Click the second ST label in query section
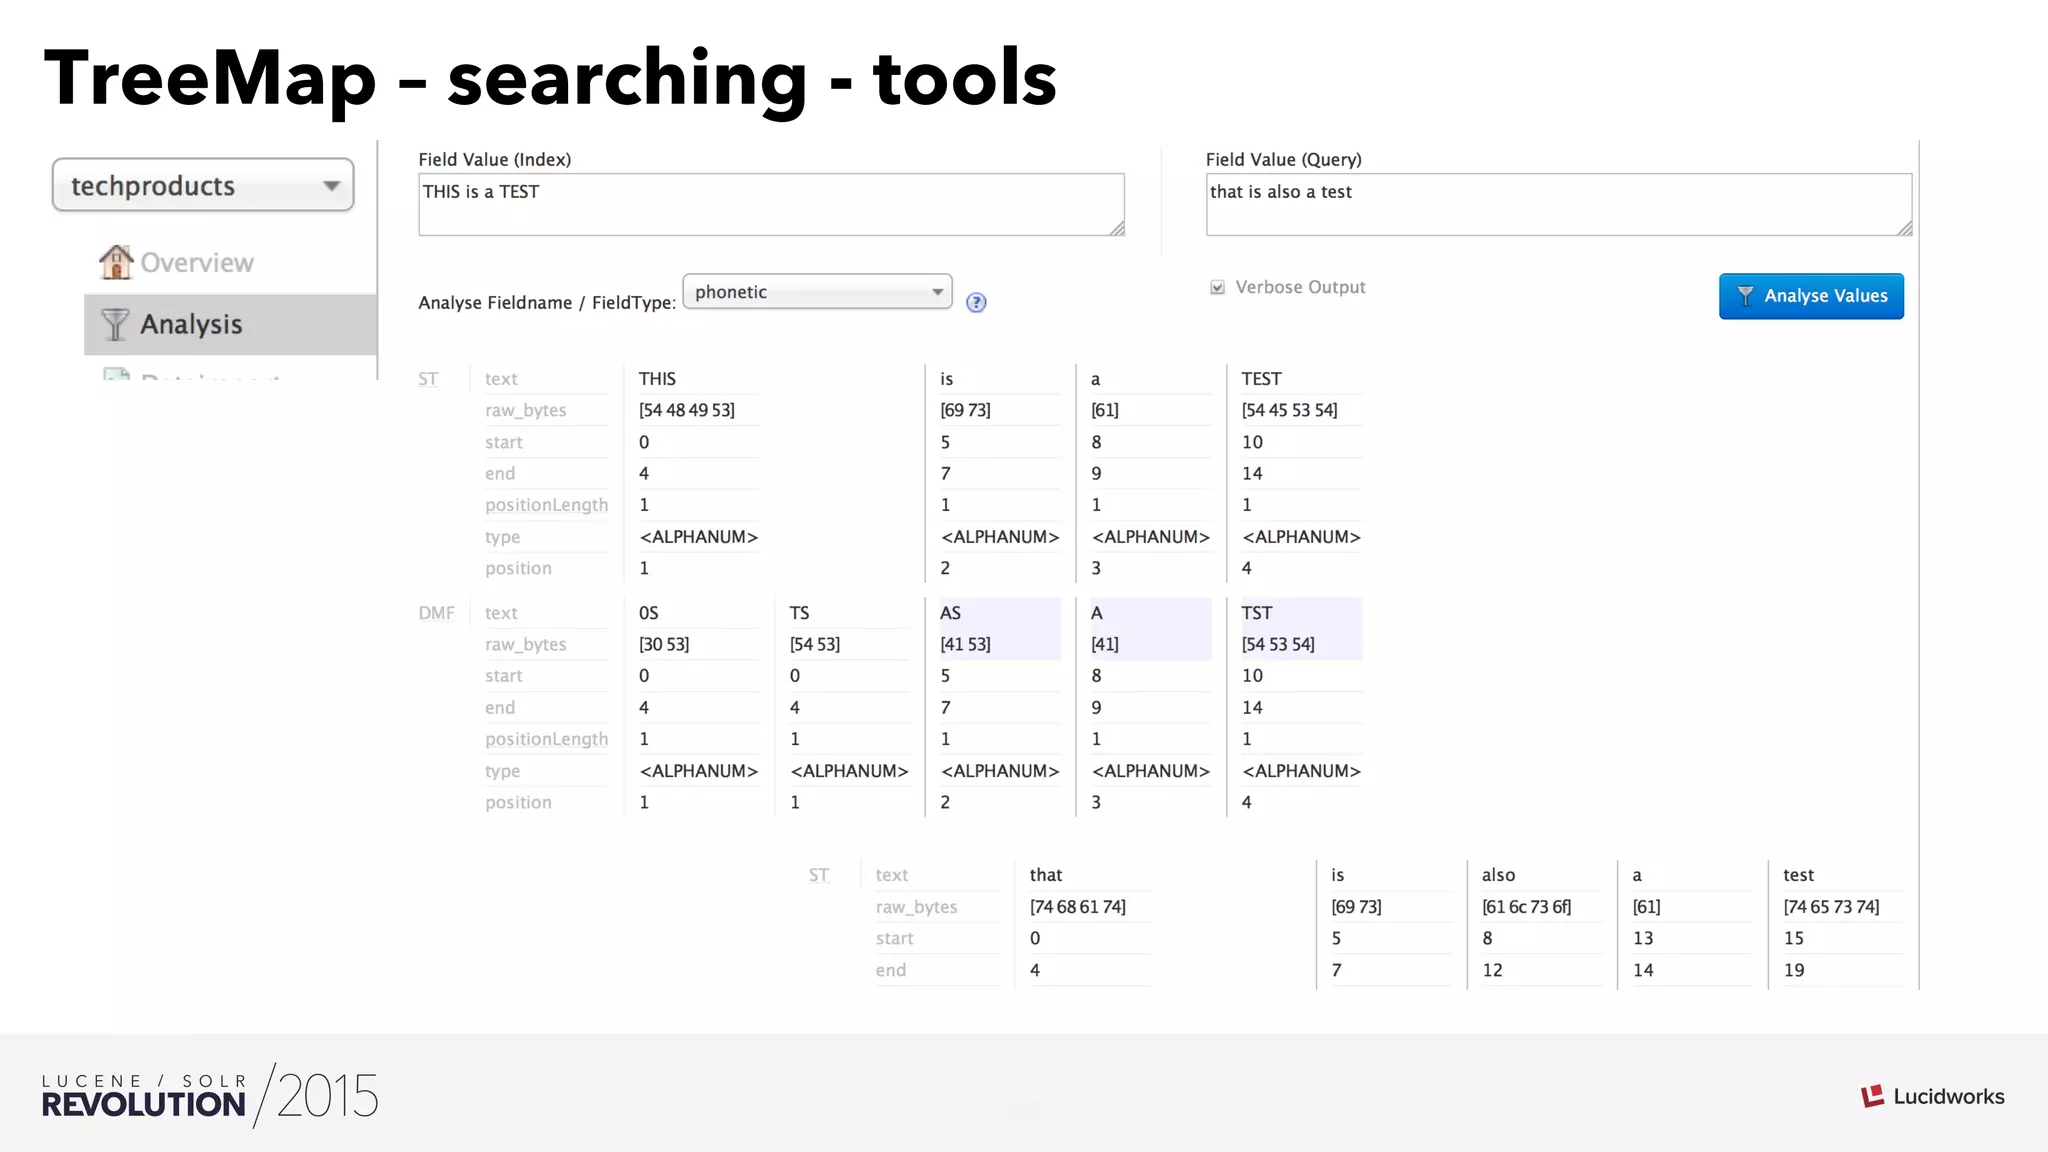The height and width of the screenshot is (1152, 2048). (x=819, y=875)
